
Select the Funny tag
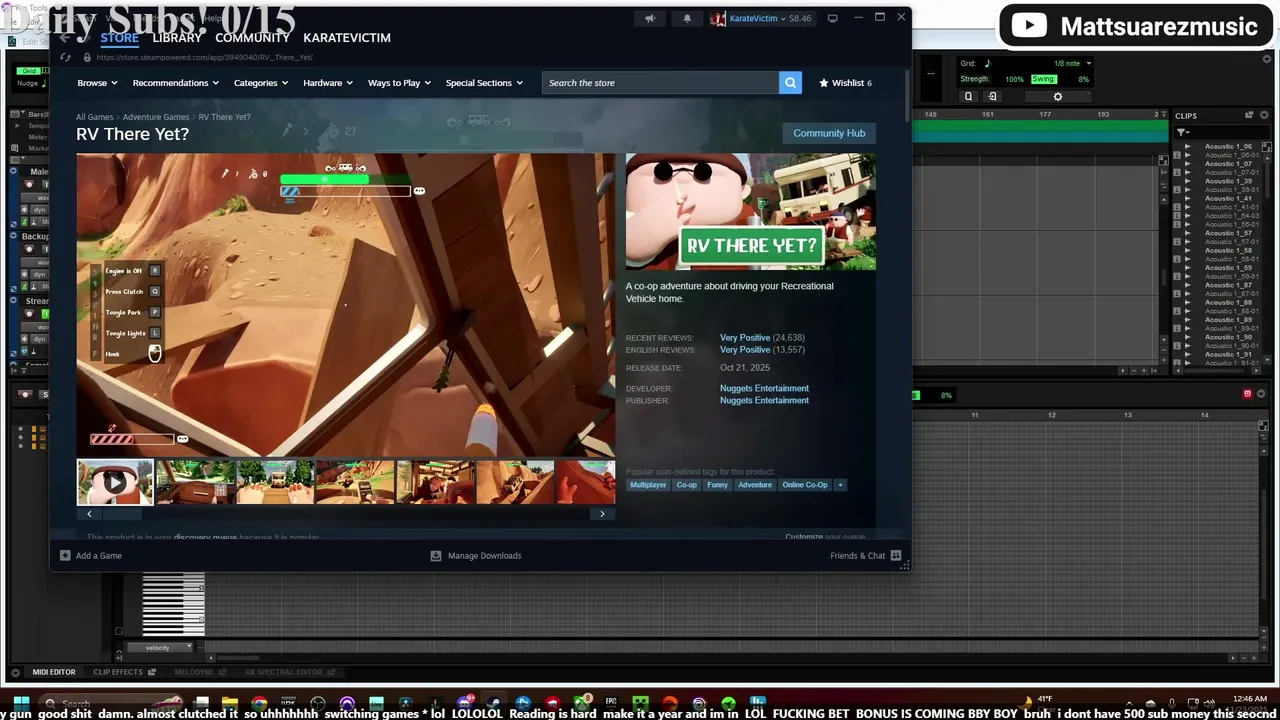pos(717,485)
